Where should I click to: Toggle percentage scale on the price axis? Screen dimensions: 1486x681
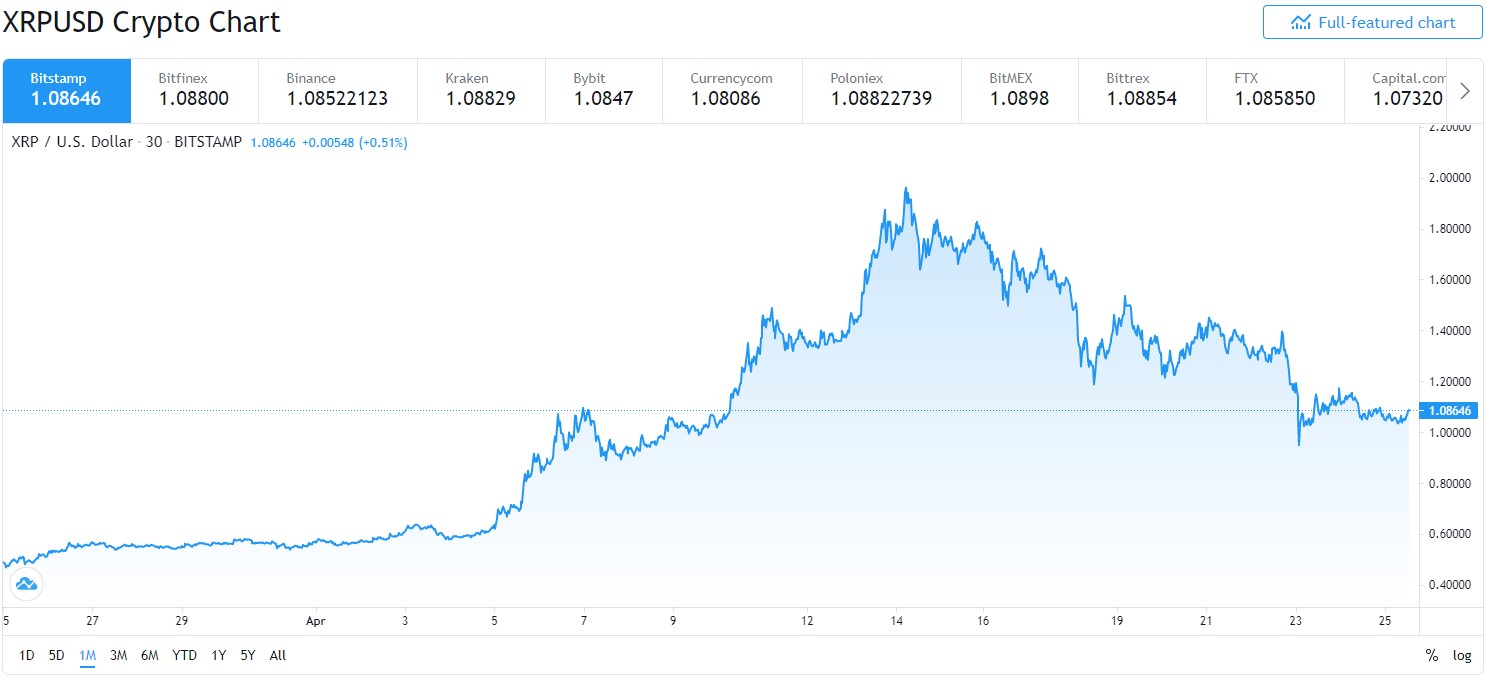tap(1430, 655)
